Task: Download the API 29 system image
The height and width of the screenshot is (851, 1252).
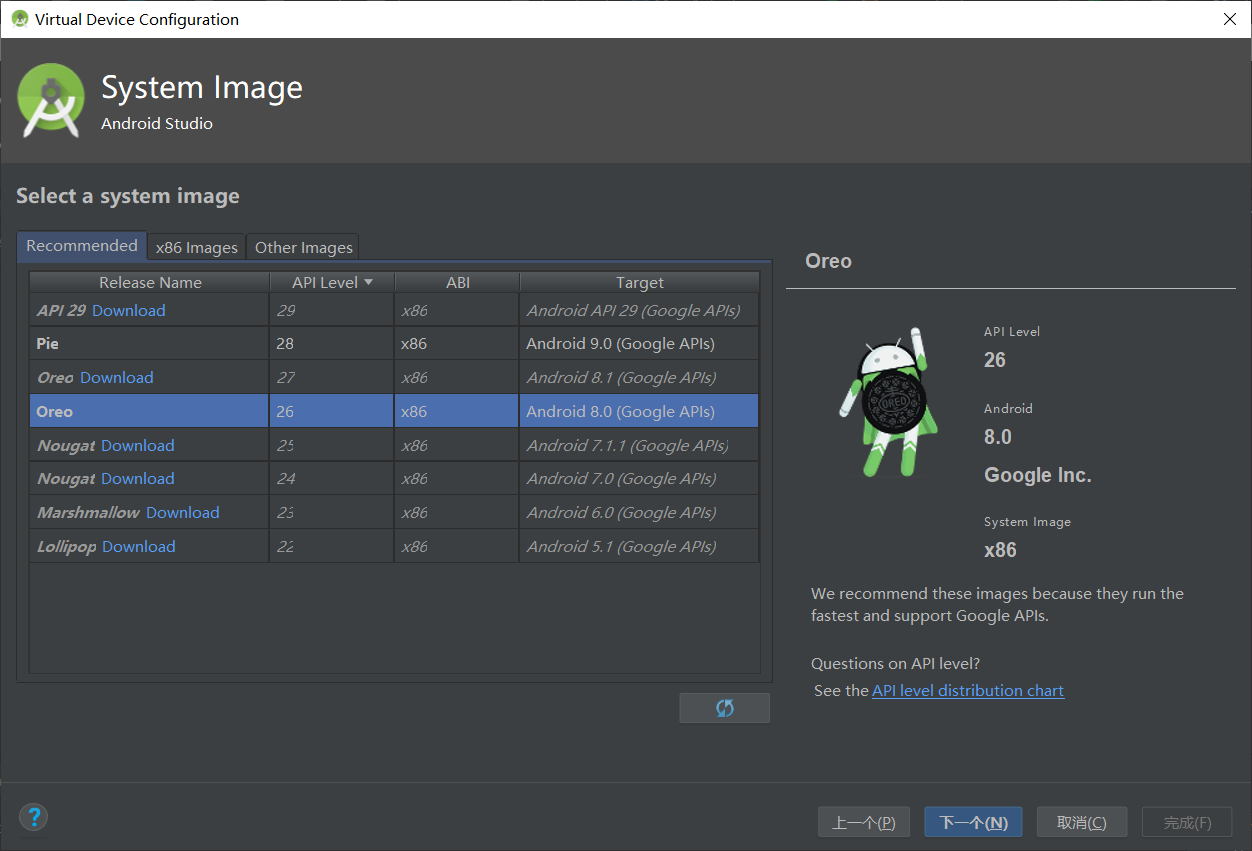Action: coord(129,310)
